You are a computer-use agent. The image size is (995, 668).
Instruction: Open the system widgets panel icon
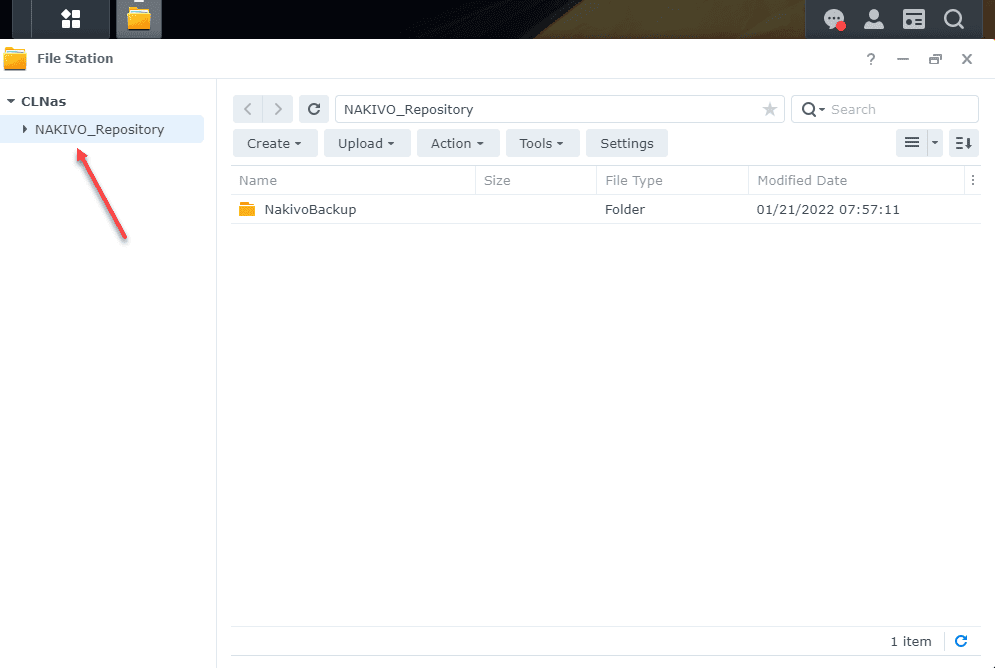(x=913, y=18)
